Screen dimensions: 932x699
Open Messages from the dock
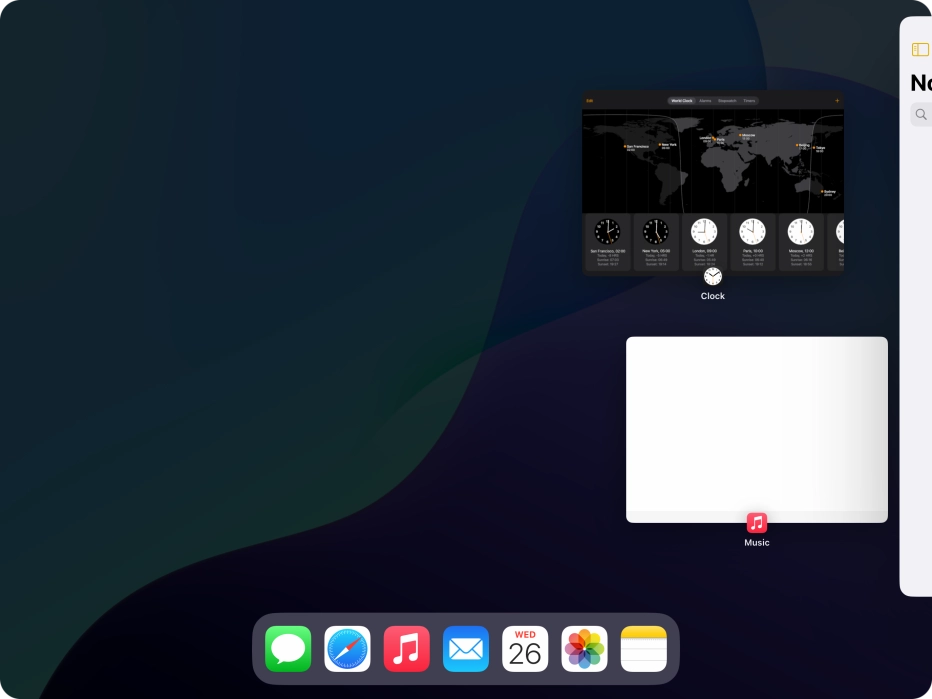[x=288, y=649]
